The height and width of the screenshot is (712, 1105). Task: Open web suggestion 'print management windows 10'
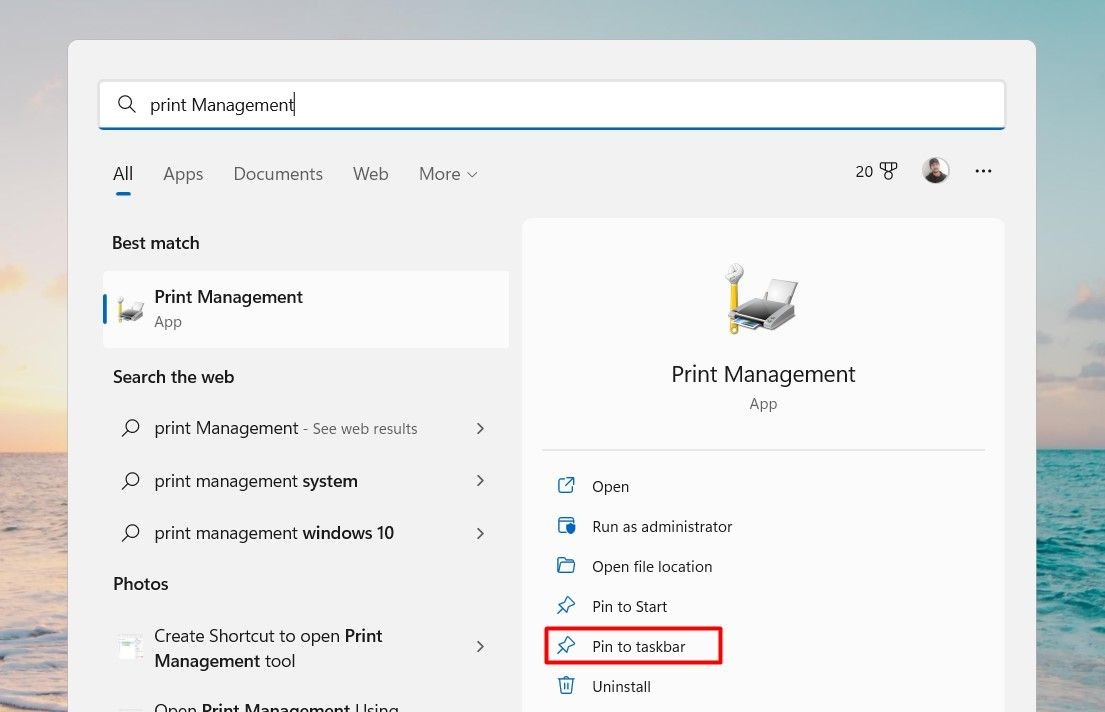coord(306,533)
